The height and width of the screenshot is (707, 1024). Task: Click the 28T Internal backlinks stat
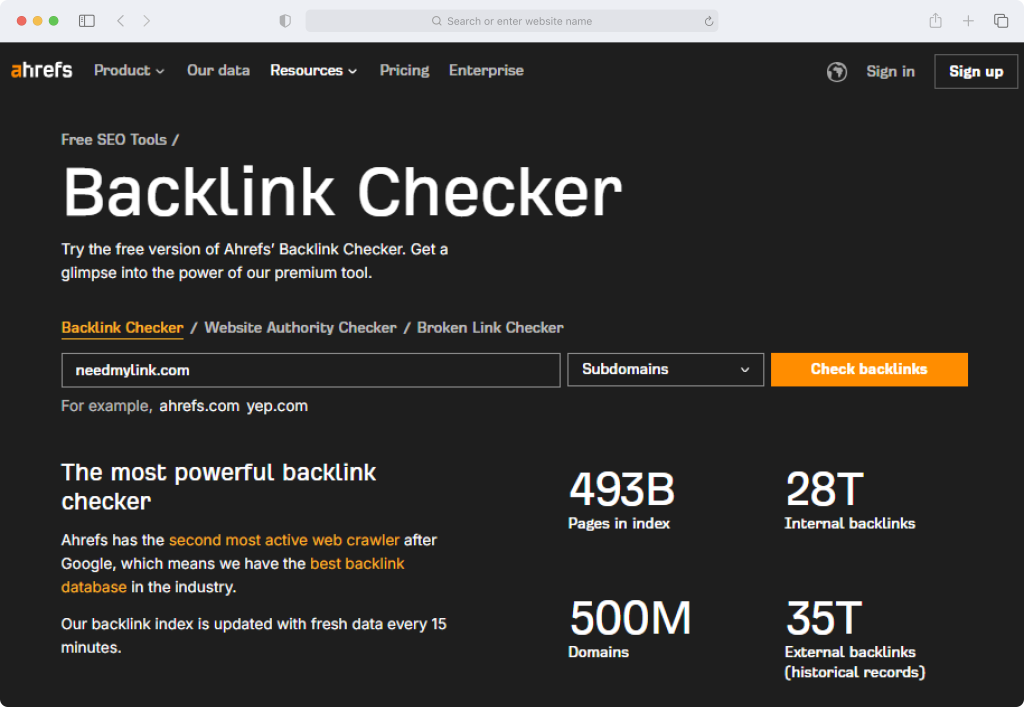[x=850, y=500]
